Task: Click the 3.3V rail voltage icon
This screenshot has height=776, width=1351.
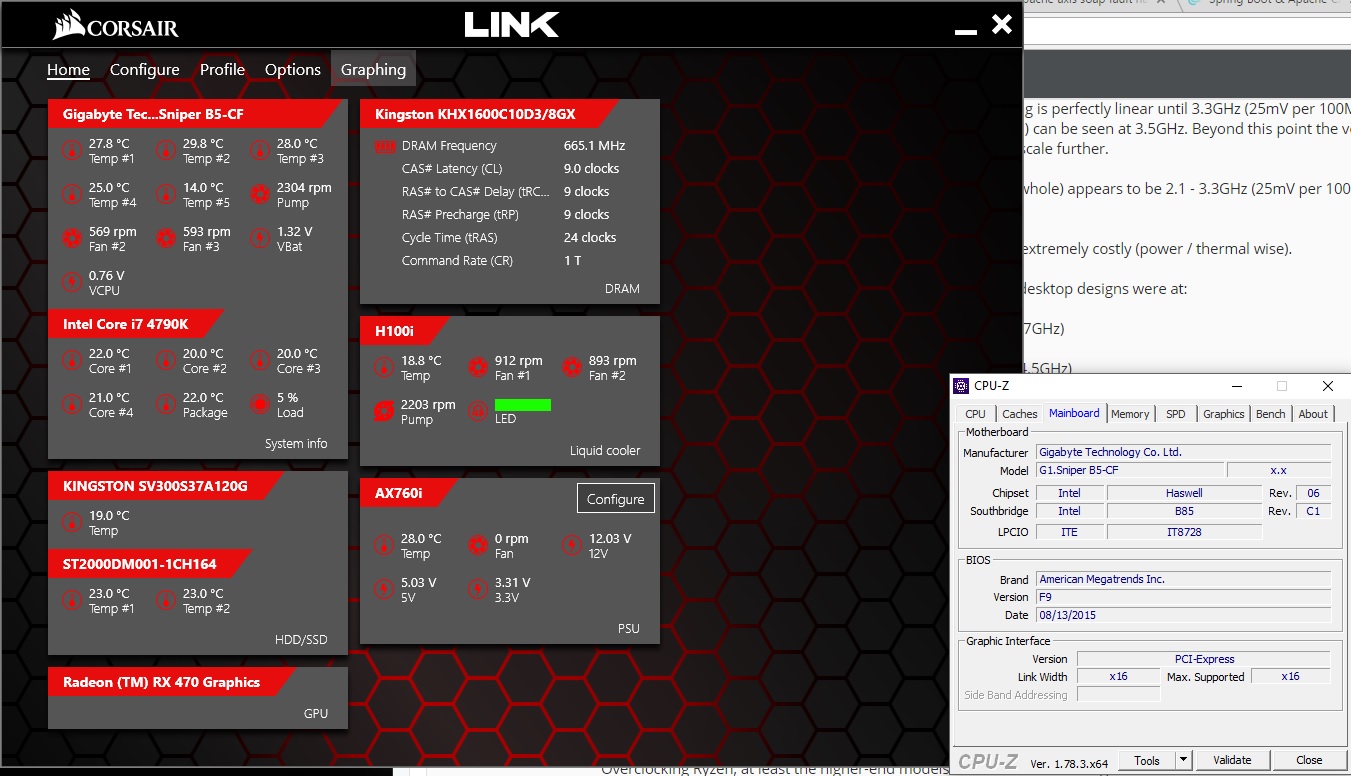Action: coord(478,589)
